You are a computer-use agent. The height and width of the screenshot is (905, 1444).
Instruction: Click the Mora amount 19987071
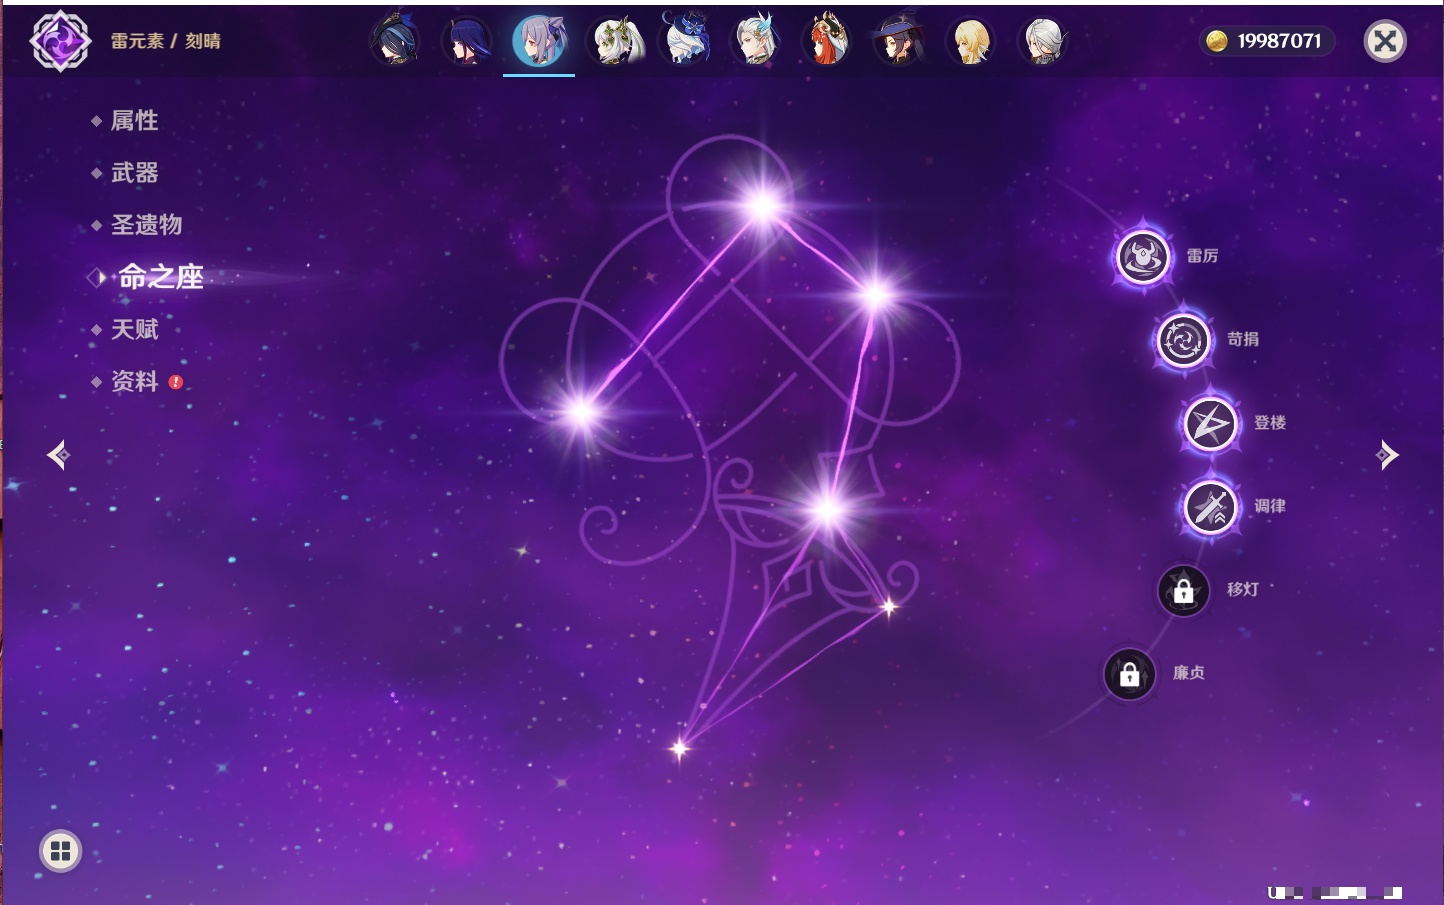coord(1279,41)
